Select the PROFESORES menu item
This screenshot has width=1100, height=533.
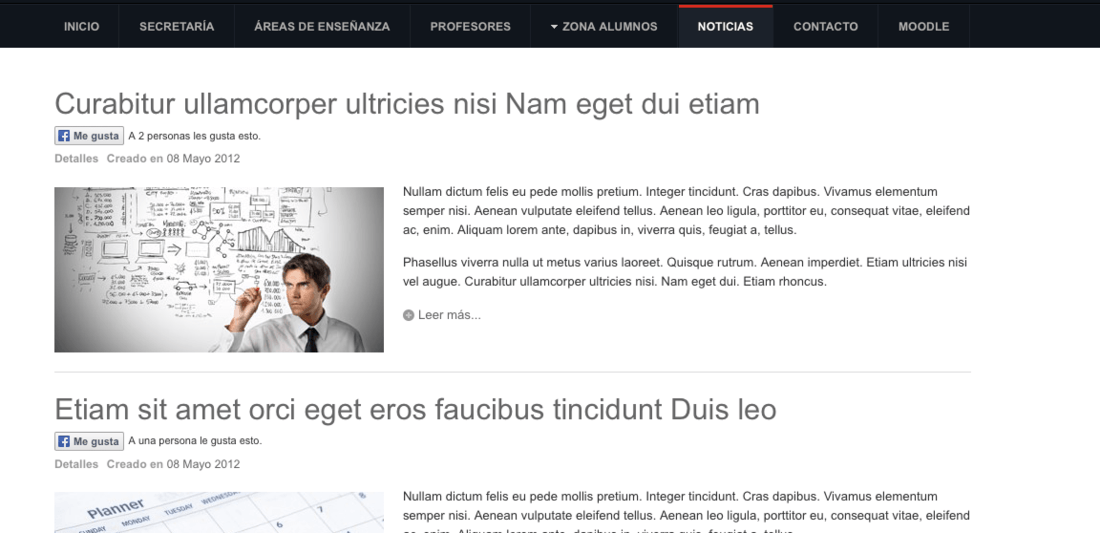[470, 27]
